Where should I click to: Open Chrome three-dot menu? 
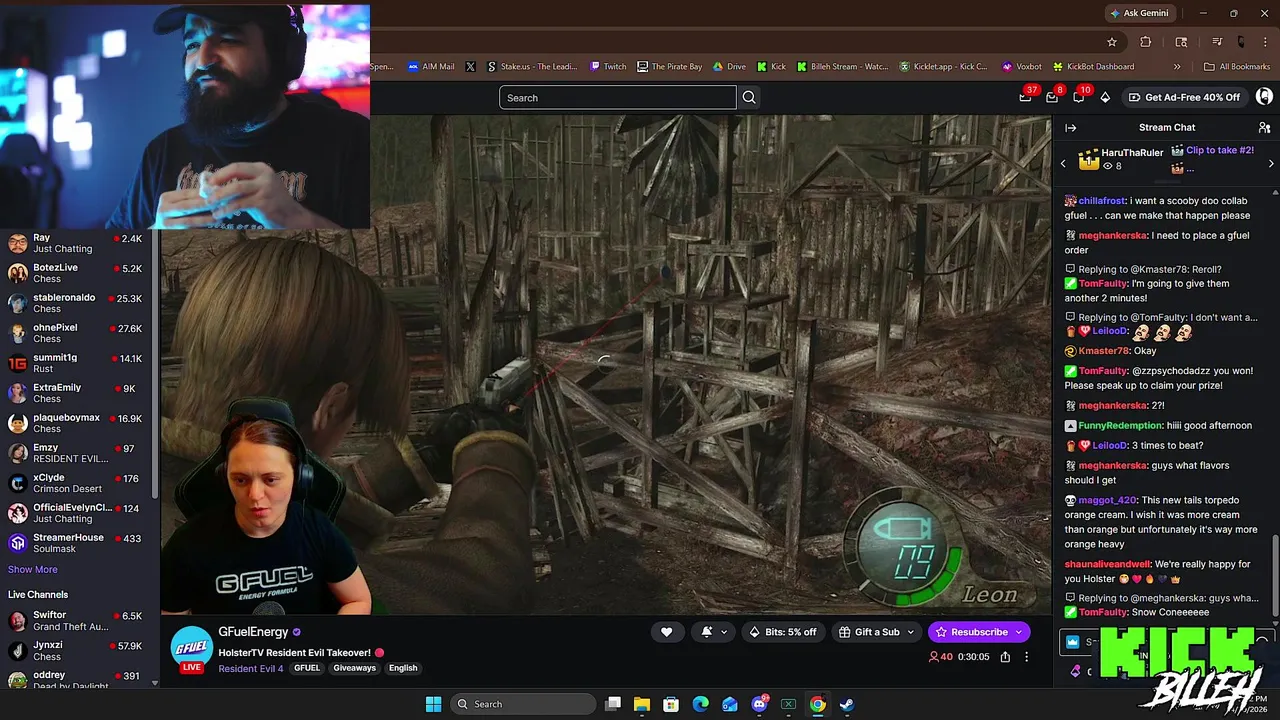pyautogui.click(x=1263, y=42)
